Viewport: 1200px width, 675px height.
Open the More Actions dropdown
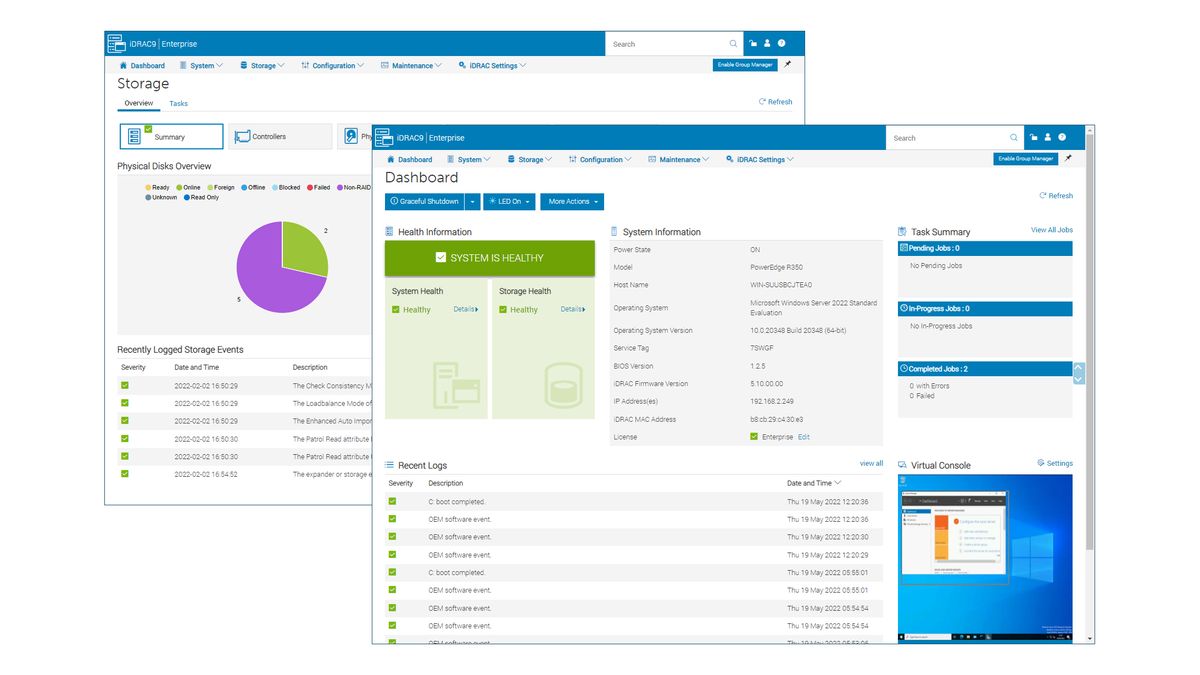[572, 202]
